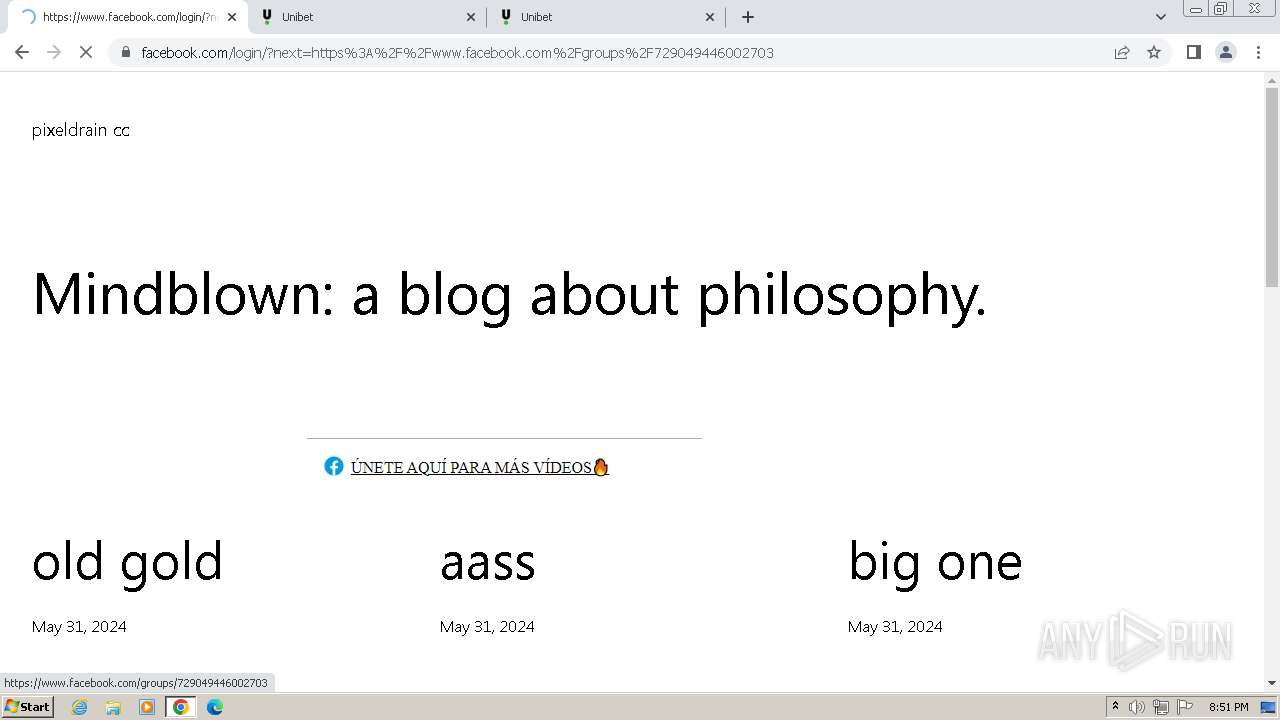The width and height of the screenshot is (1280, 720).
Task: Open the volume control icon
Action: tap(1137, 707)
